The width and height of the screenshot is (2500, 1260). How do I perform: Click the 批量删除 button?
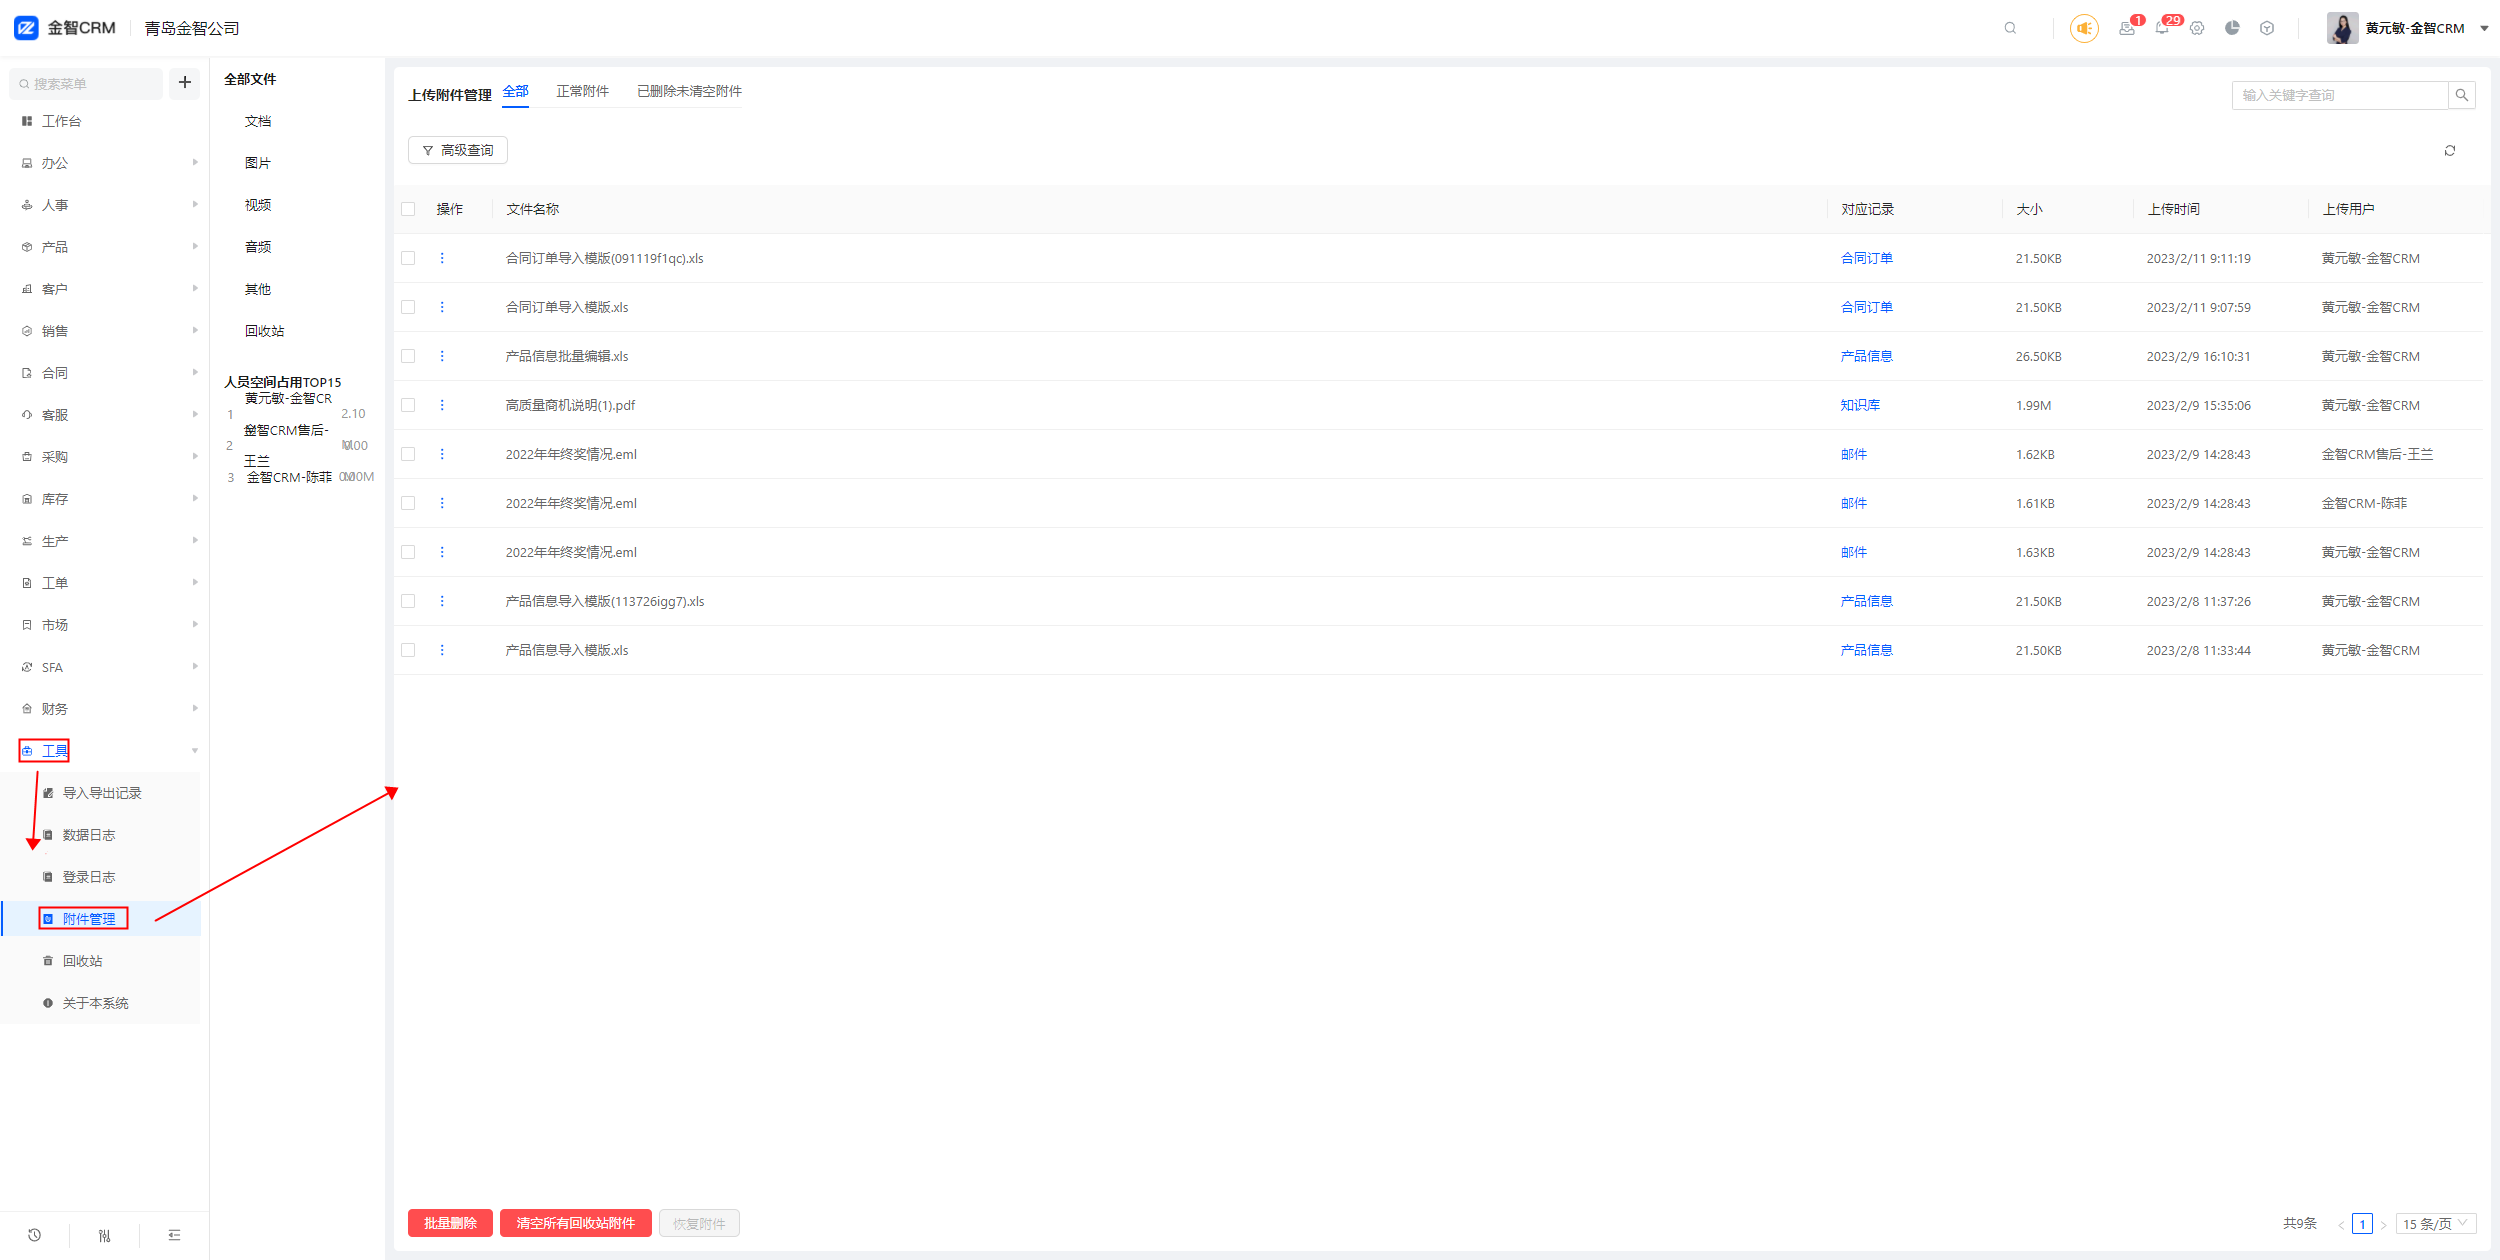tap(450, 1223)
